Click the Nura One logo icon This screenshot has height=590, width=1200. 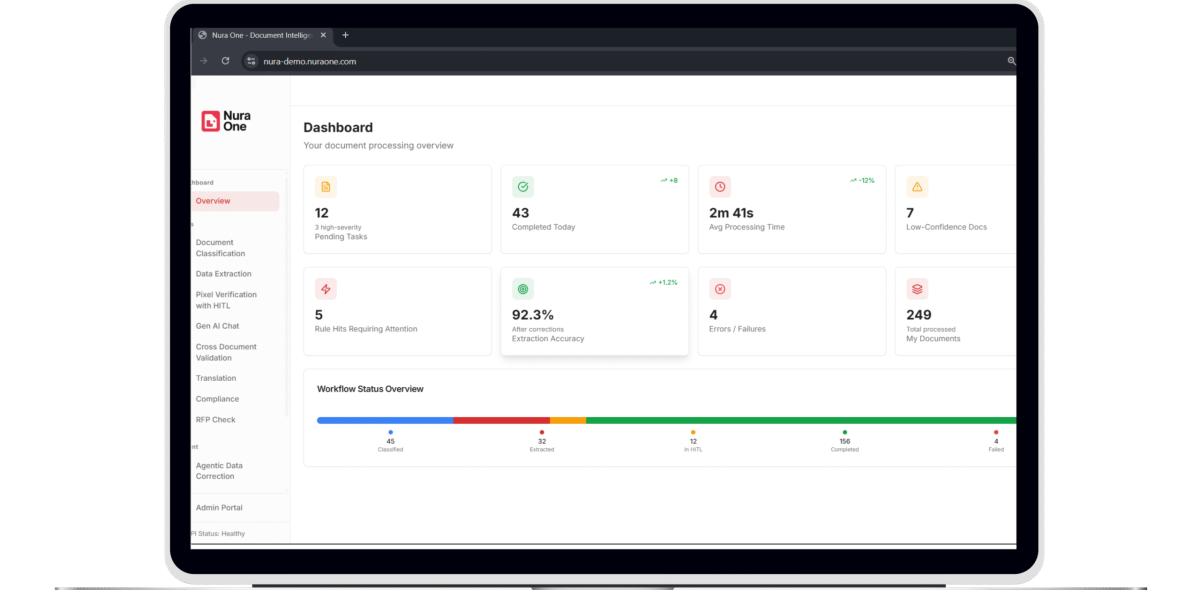[210, 121]
